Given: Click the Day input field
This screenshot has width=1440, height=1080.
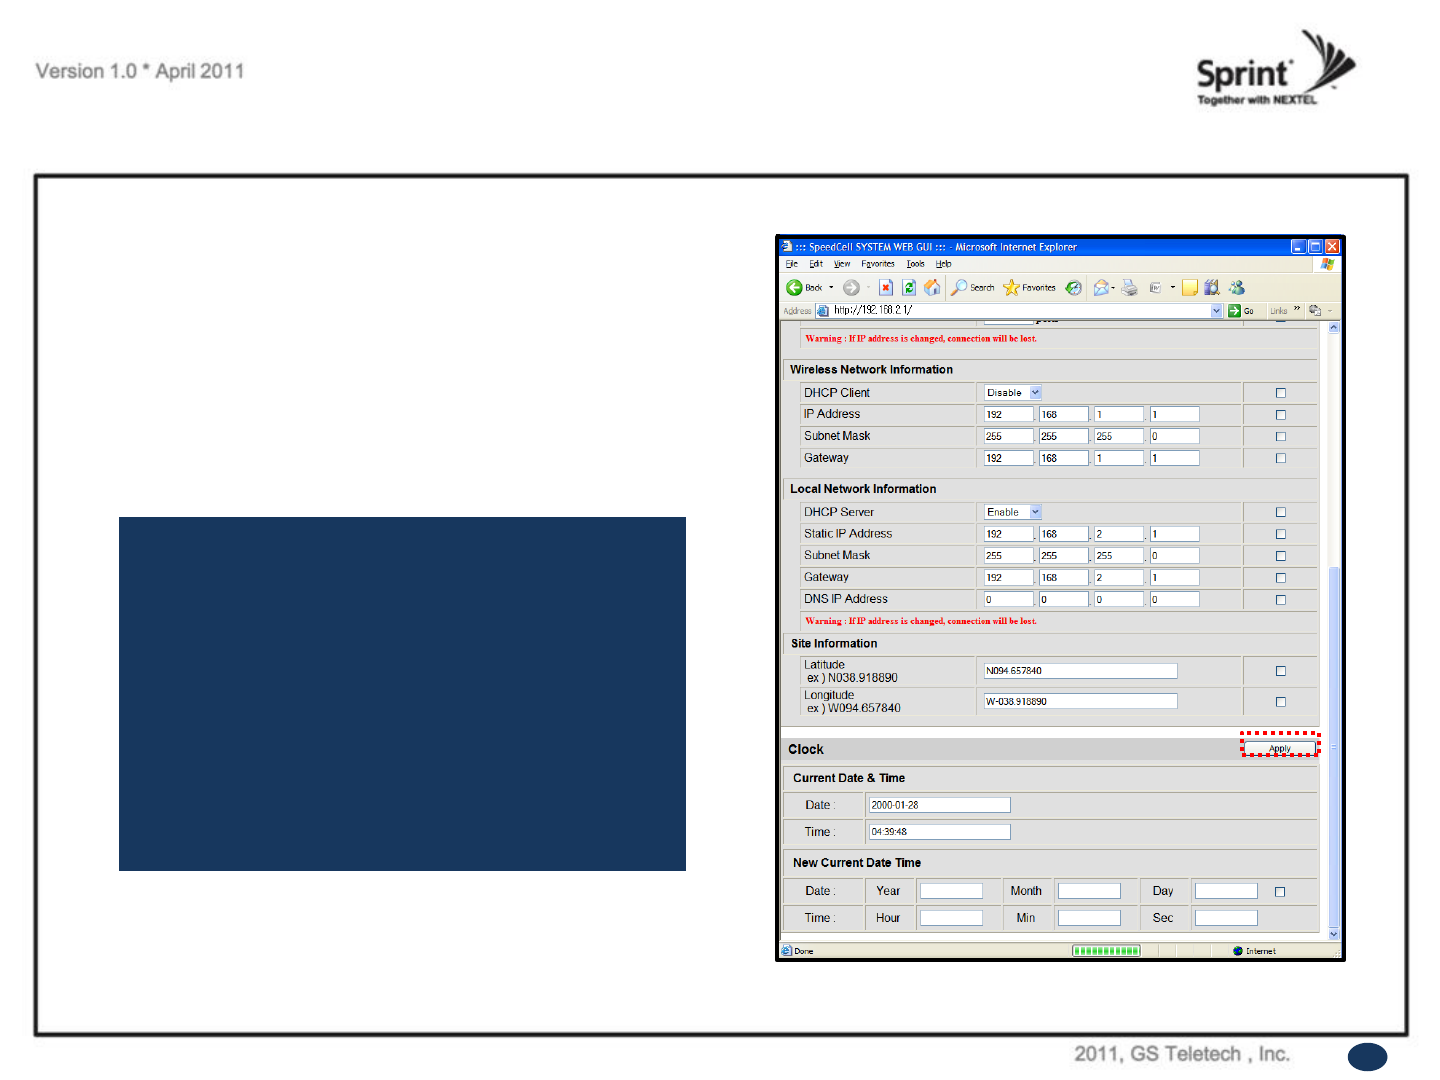Looking at the screenshot, I should 1226,891.
